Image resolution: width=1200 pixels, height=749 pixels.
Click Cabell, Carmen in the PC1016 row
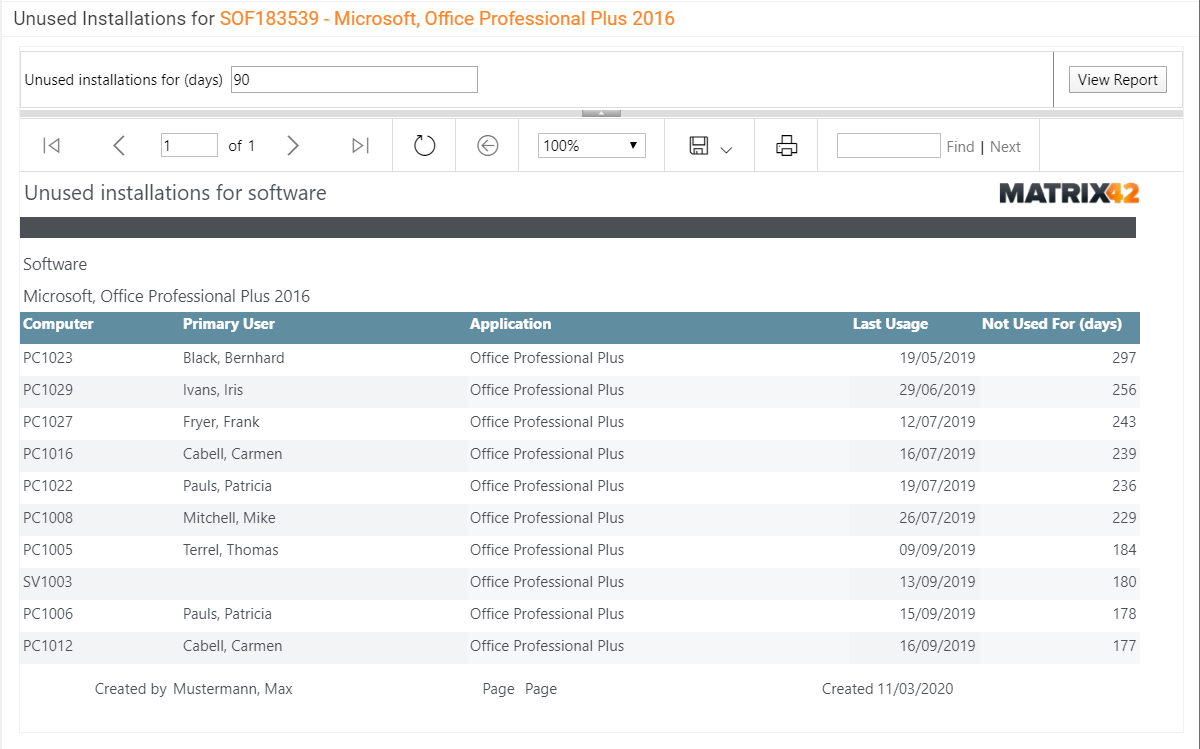pyautogui.click(x=233, y=454)
